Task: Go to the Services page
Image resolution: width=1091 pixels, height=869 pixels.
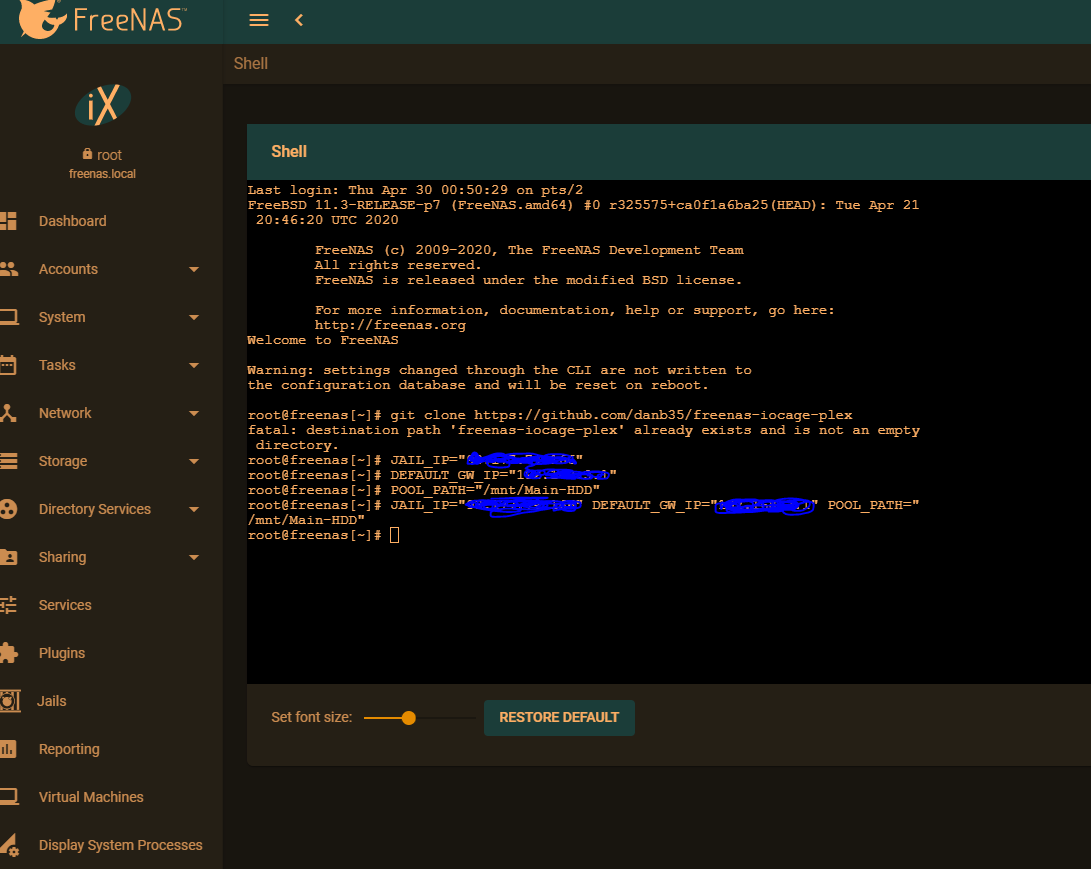Action: pyautogui.click(x=65, y=605)
